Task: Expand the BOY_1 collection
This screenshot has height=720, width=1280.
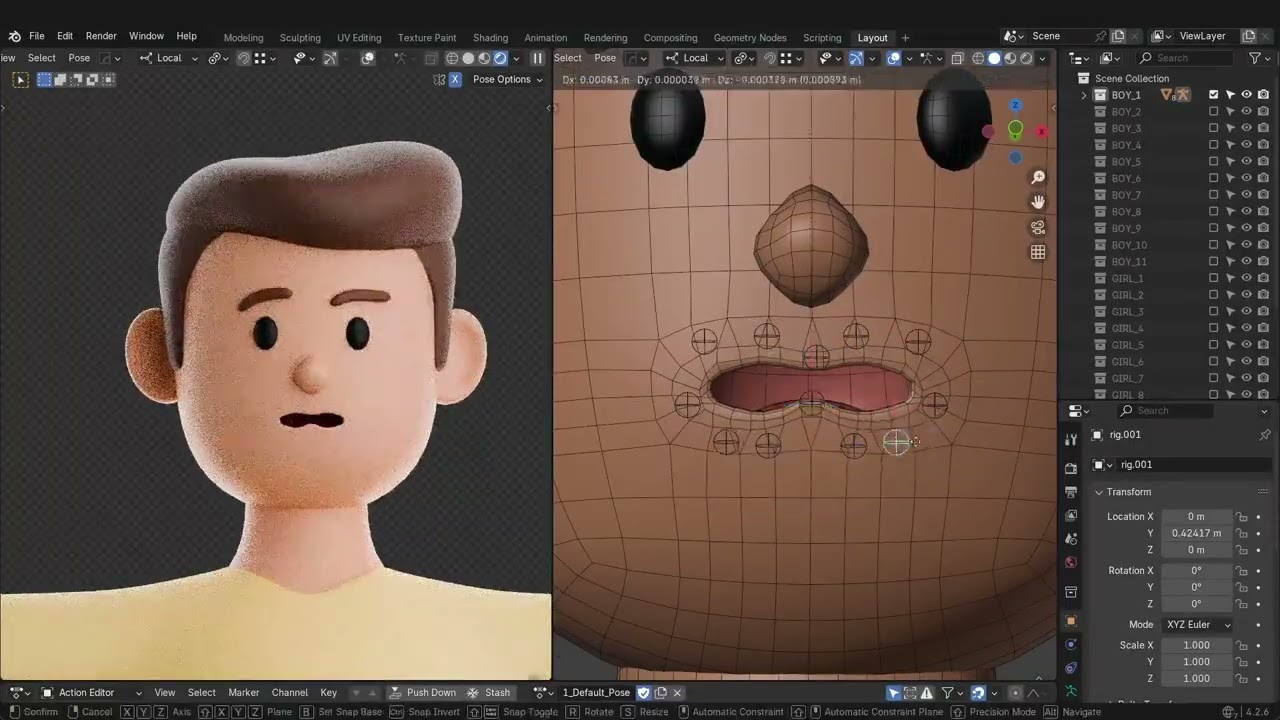Action: pyautogui.click(x=1084, y=95)
